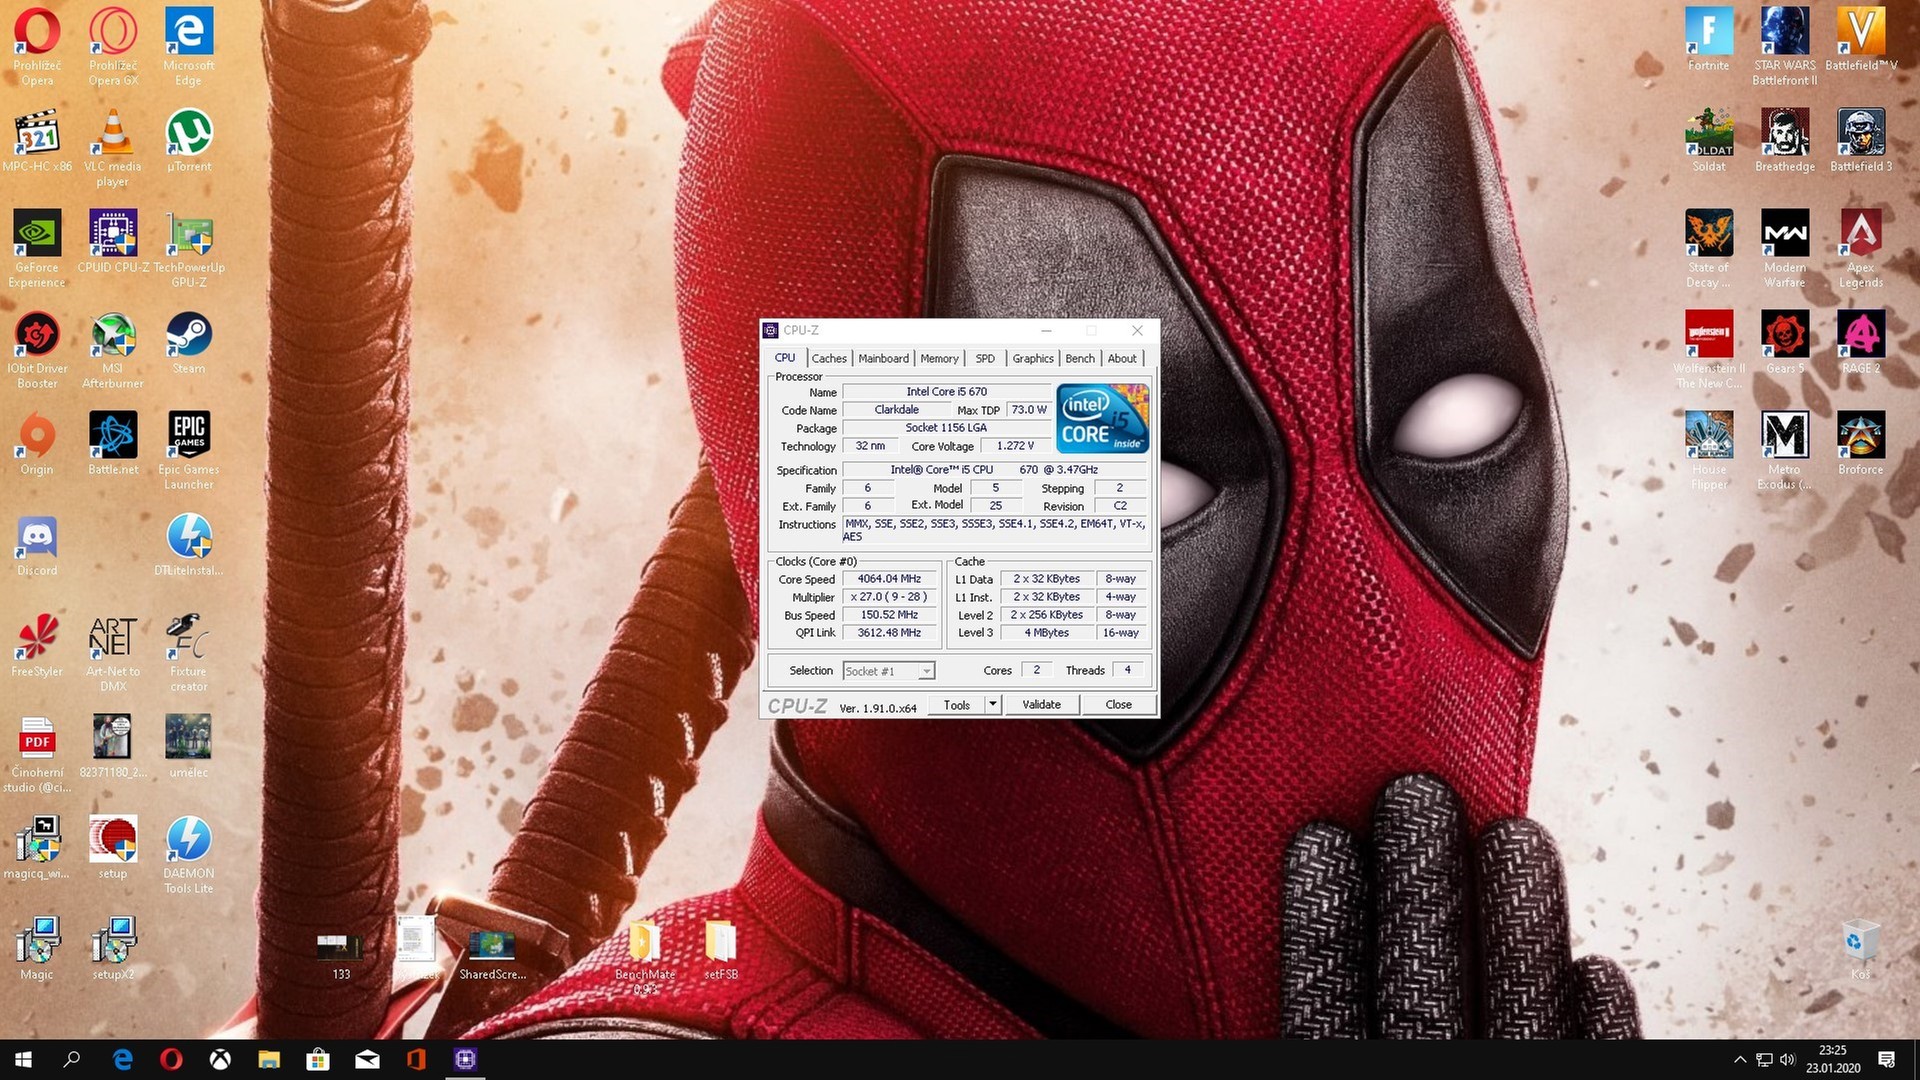Viewport: 1920px width, 1080px height.
Task: Open File Explorer from the taskbar
Action: click(269, 1060)
